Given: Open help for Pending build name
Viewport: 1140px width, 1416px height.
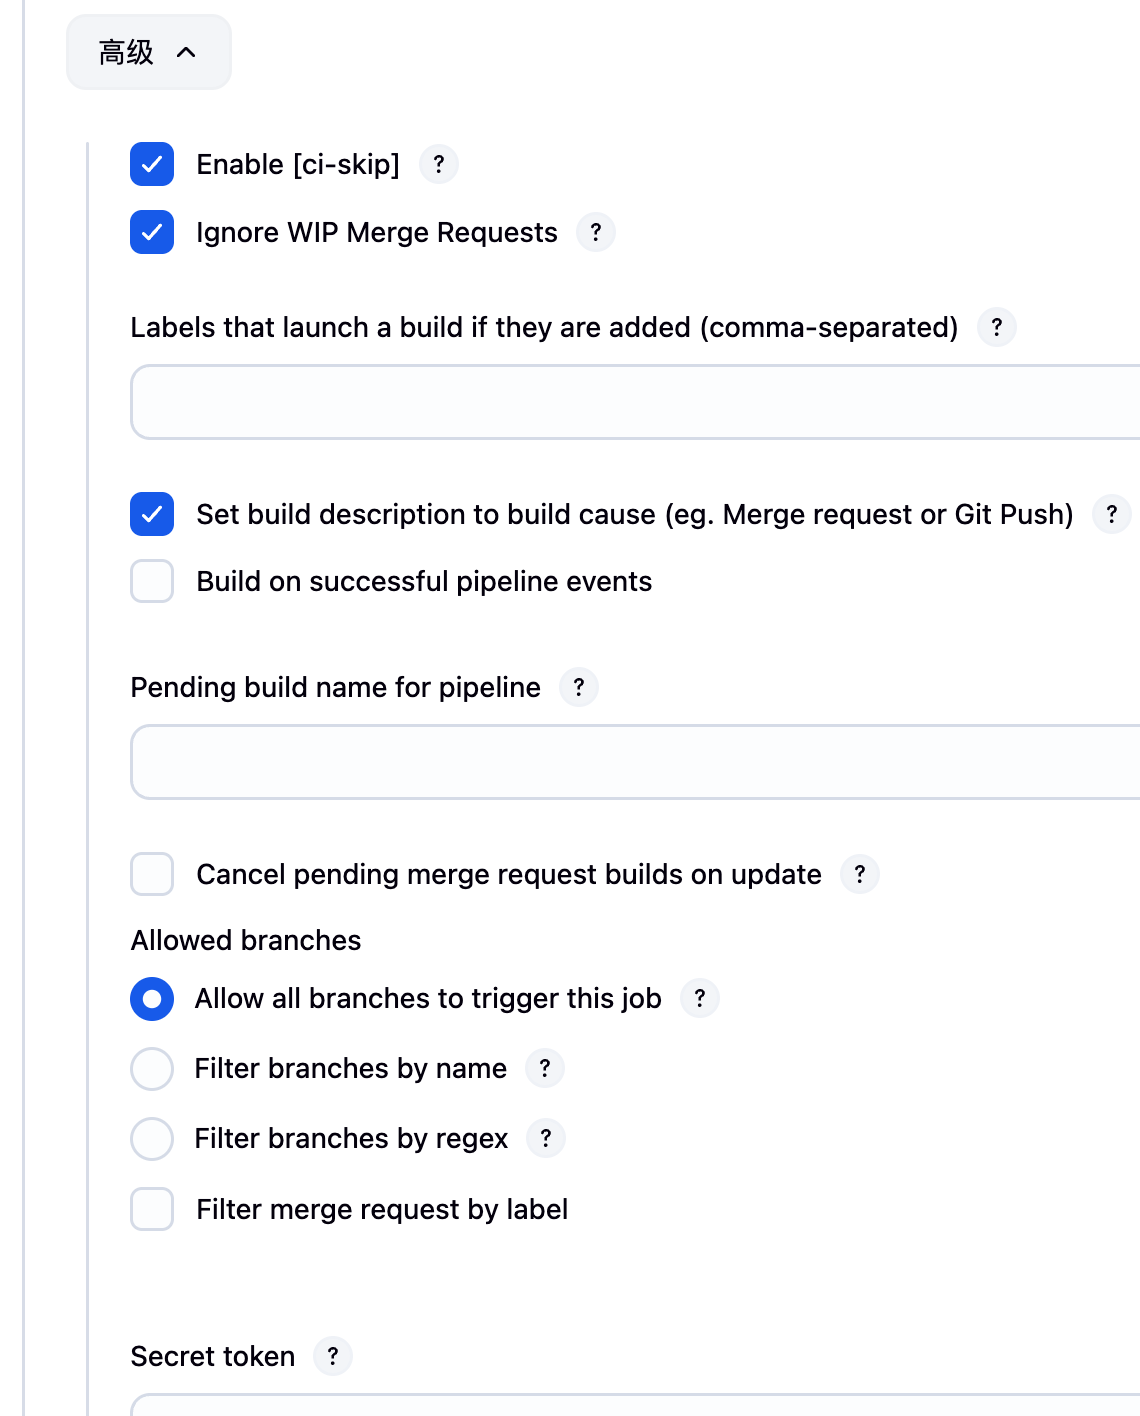Looking at the screenshot, I should pyautogui.click(x=579, y=687).
